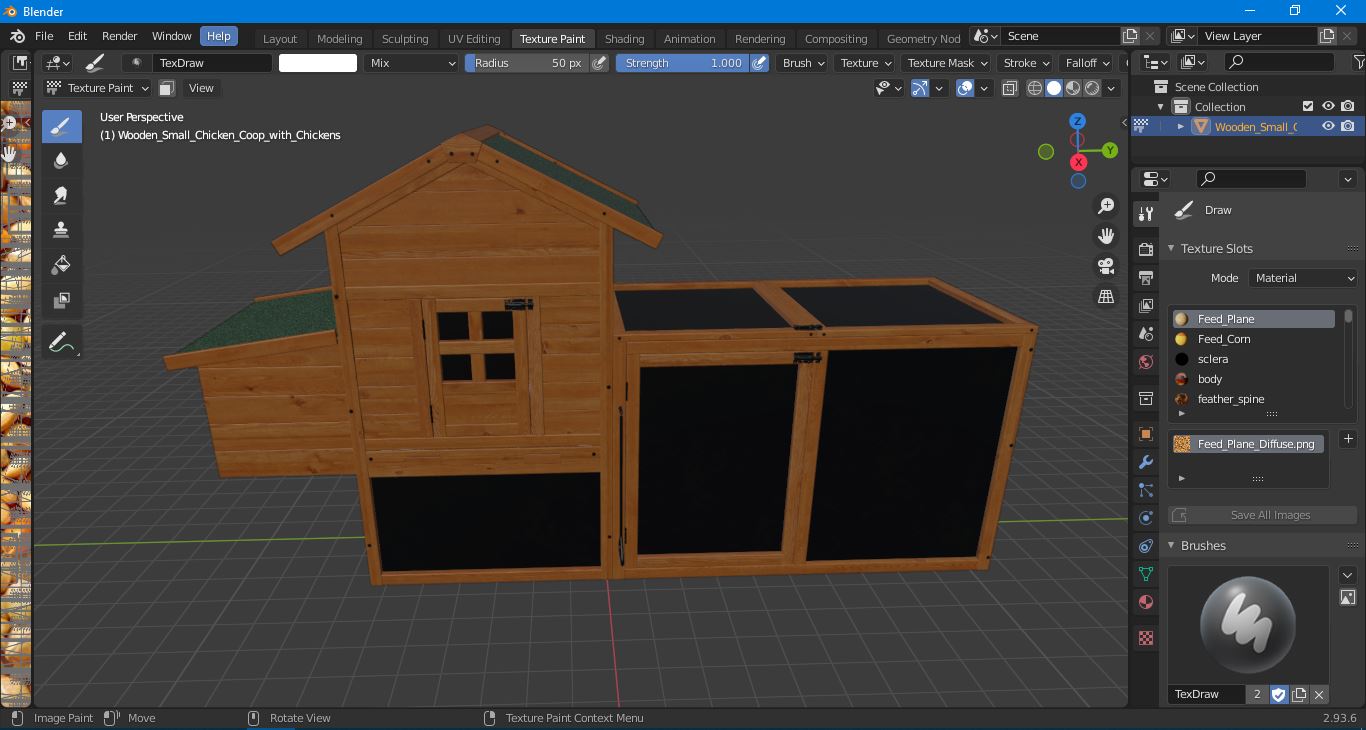
Task: Select the Fill bucket tool
Action: coord(61,265)
